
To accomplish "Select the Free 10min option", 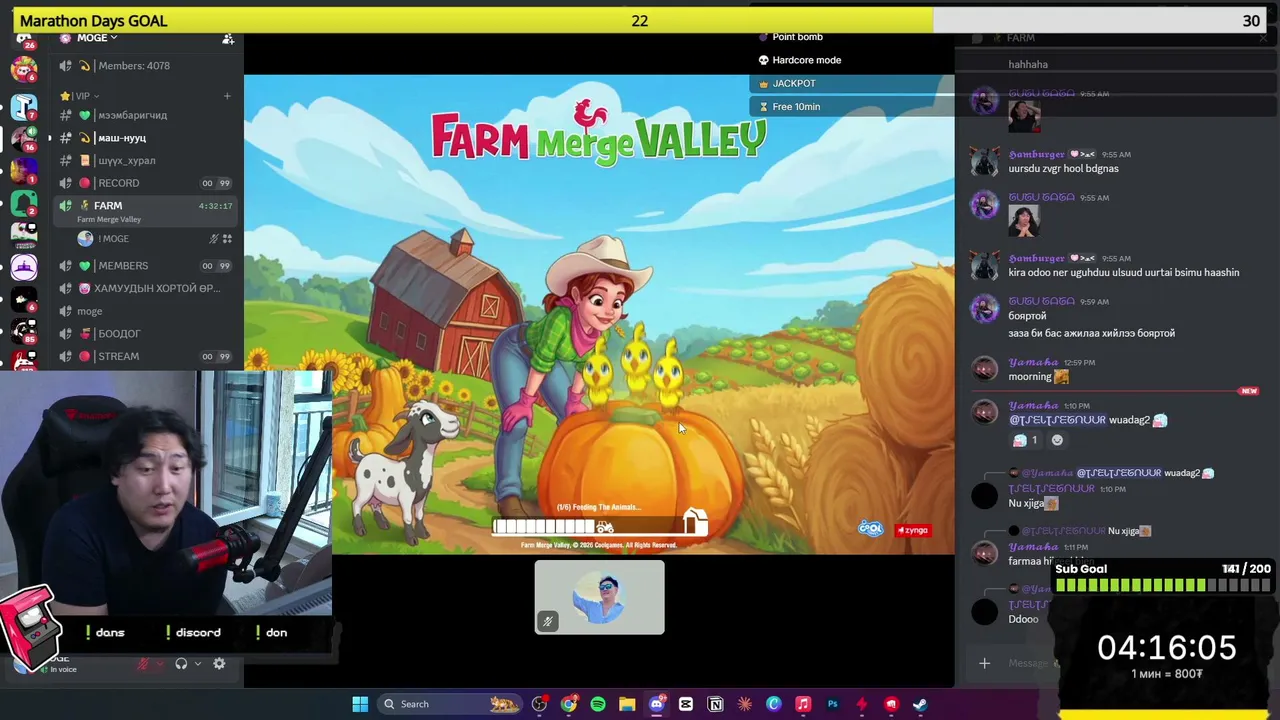I will click(796, 107).
